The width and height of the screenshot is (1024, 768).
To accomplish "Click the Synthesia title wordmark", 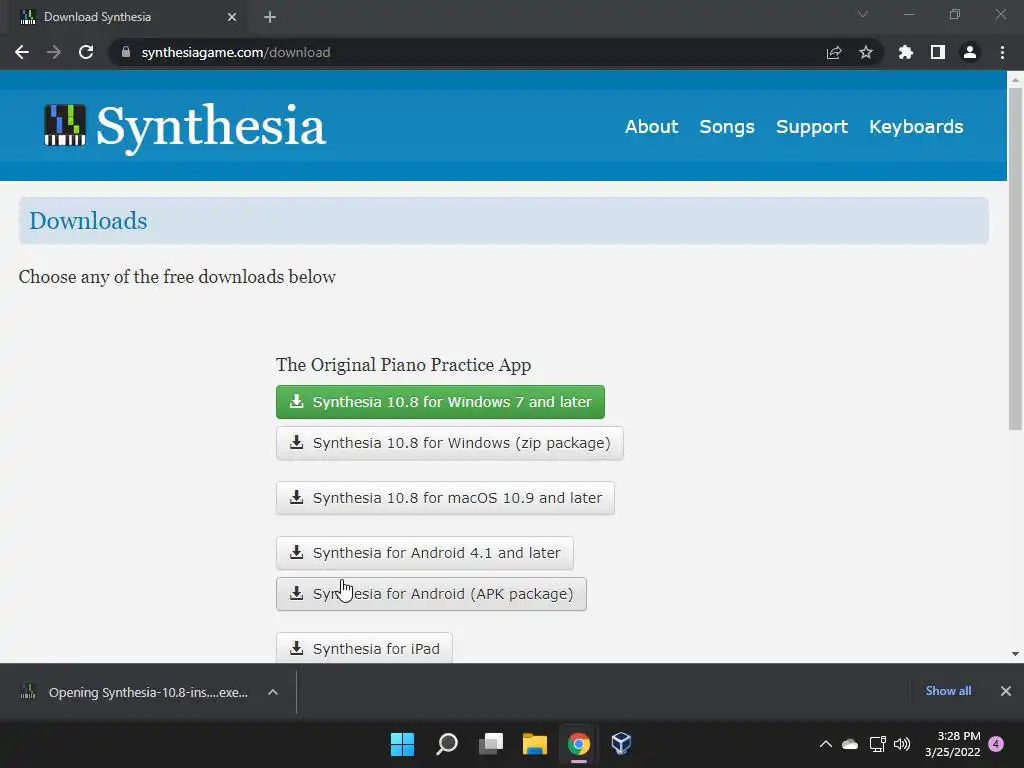I will [x=210, y=127].
